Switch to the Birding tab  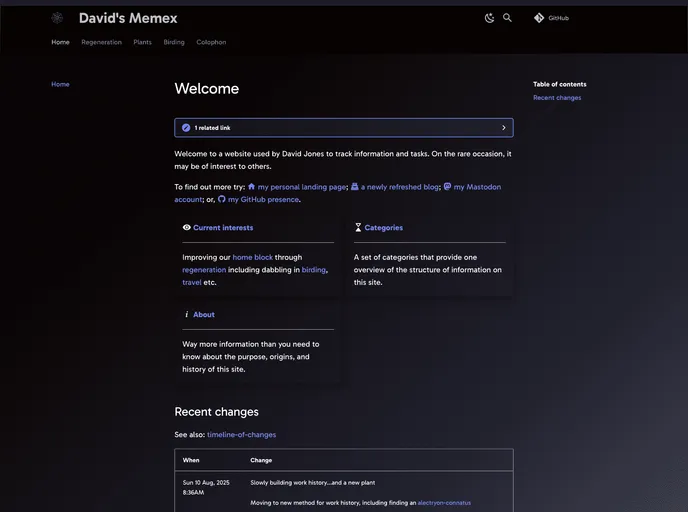point(174,42)
